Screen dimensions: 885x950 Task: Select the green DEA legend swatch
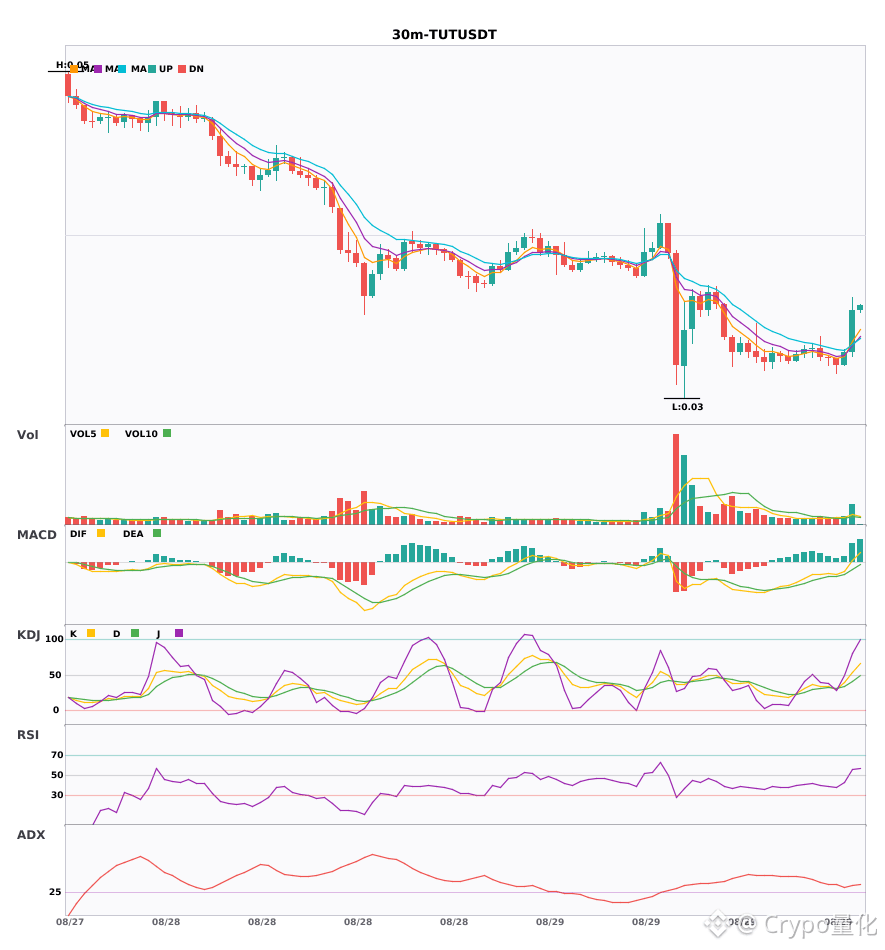point(157,533)
